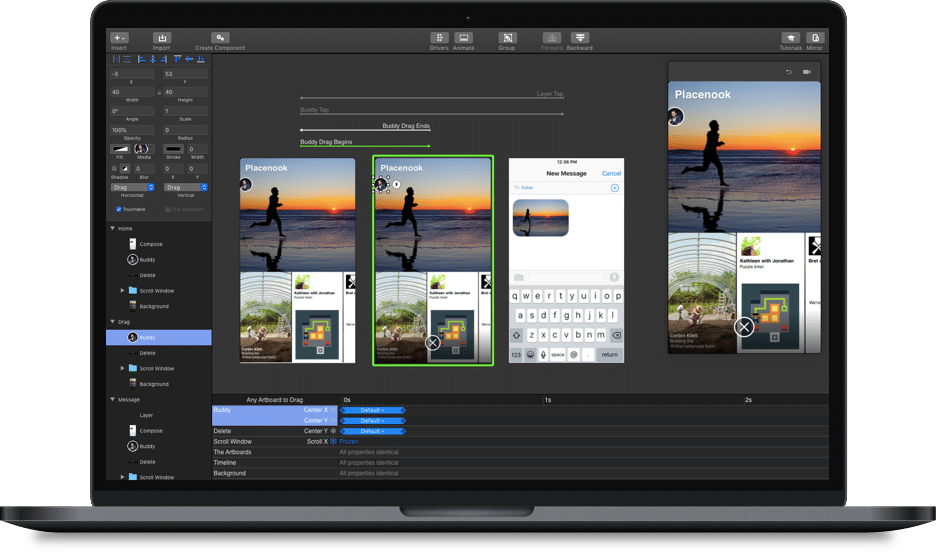Click the return key on keyboard artboard
The height and width of the screenshot is (552, 936).
(609, 354)
